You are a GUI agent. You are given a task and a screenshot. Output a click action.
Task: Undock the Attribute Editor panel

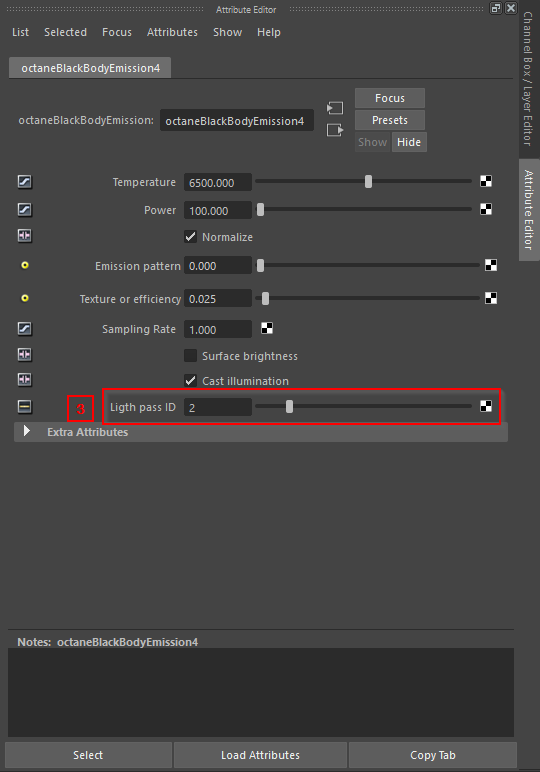tap(496, 8)
